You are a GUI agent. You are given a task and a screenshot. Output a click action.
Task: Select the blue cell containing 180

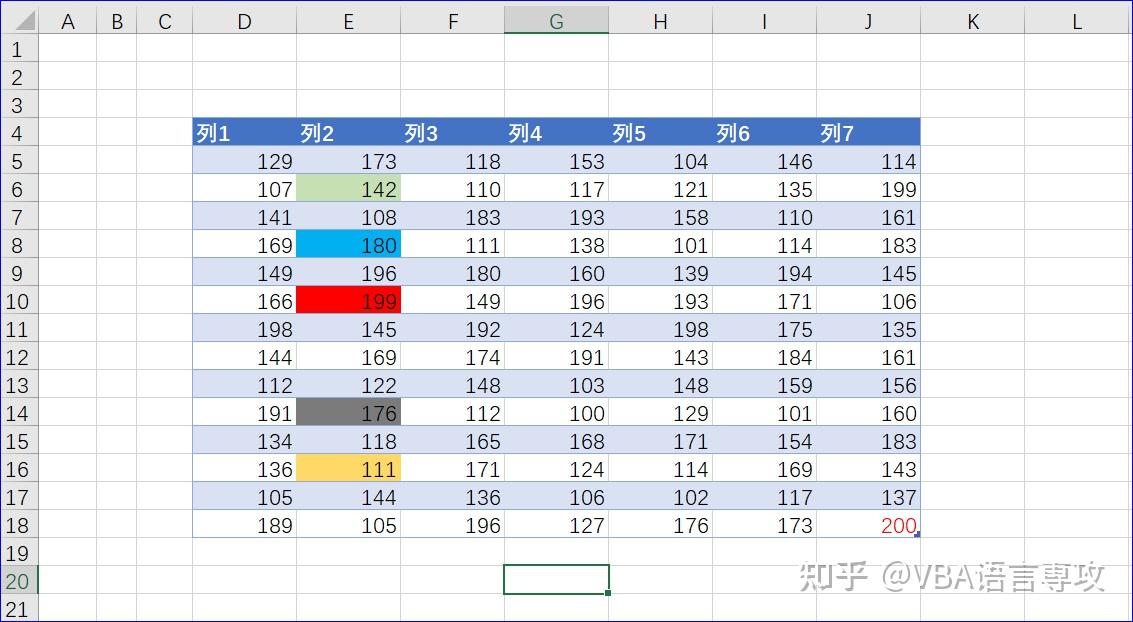pos(348,245)
